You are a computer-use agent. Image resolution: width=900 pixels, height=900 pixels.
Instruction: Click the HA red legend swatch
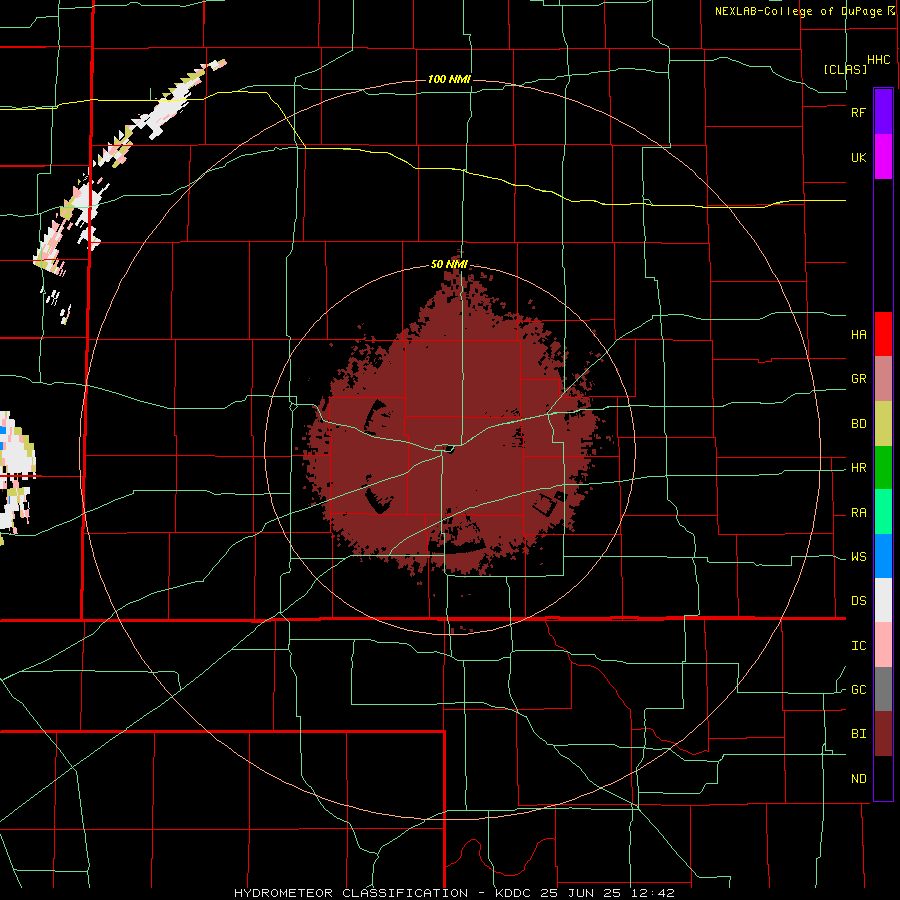pyautogui.click(x=883, y=334)
